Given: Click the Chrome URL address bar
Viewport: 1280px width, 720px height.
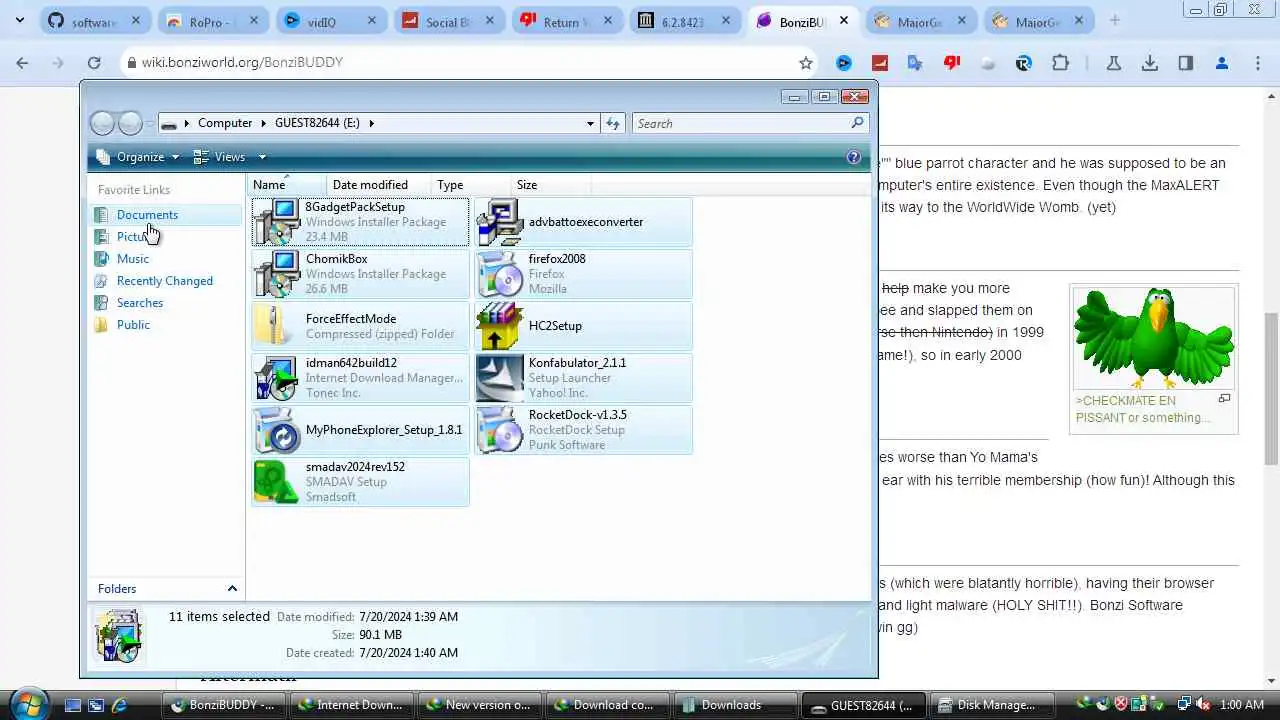Looking at the screenshot, I should pyautogui.click(x=465, y=62).
